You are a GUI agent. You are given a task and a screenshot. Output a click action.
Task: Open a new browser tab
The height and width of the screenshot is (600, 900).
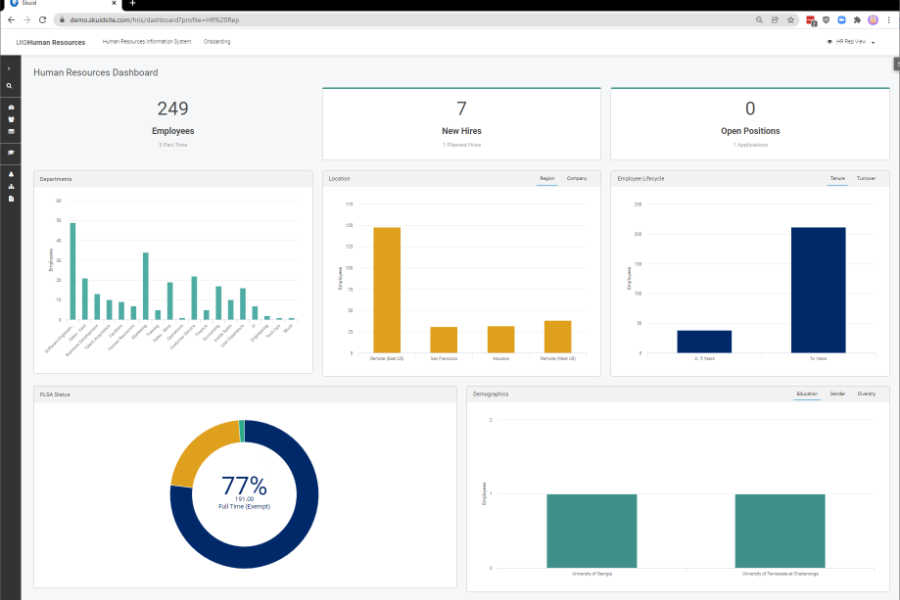pyautogui.click(x=133, y=3)
